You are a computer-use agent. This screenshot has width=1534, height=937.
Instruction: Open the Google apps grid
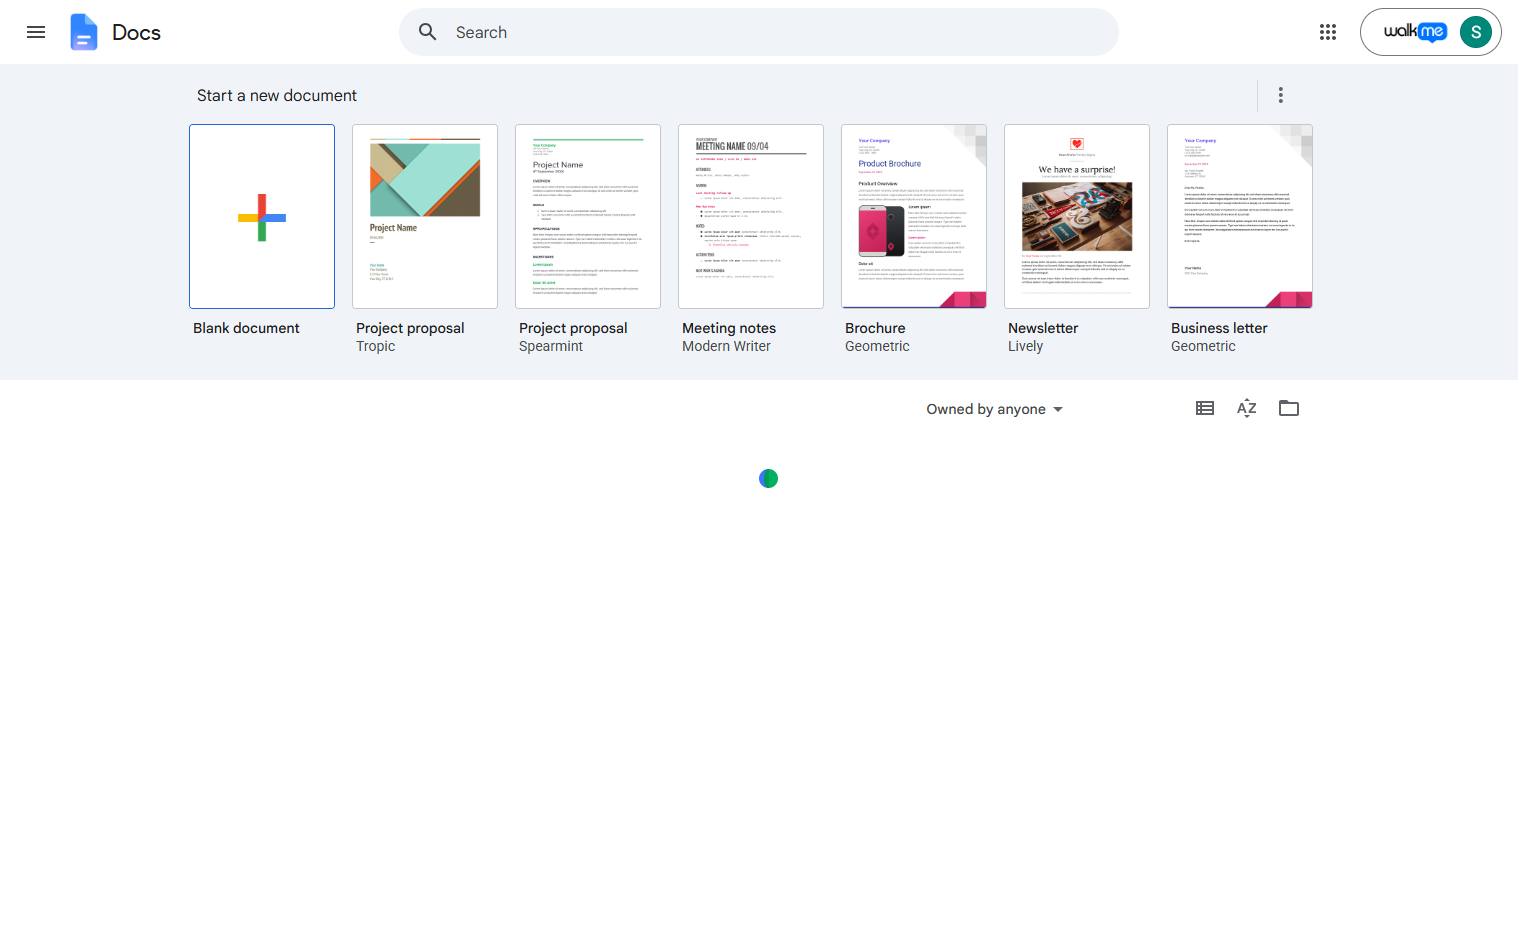pos(1328,32)
